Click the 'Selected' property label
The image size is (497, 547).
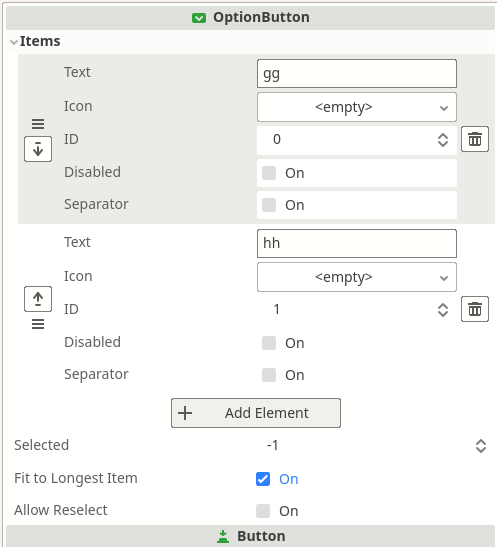point(42,445)
